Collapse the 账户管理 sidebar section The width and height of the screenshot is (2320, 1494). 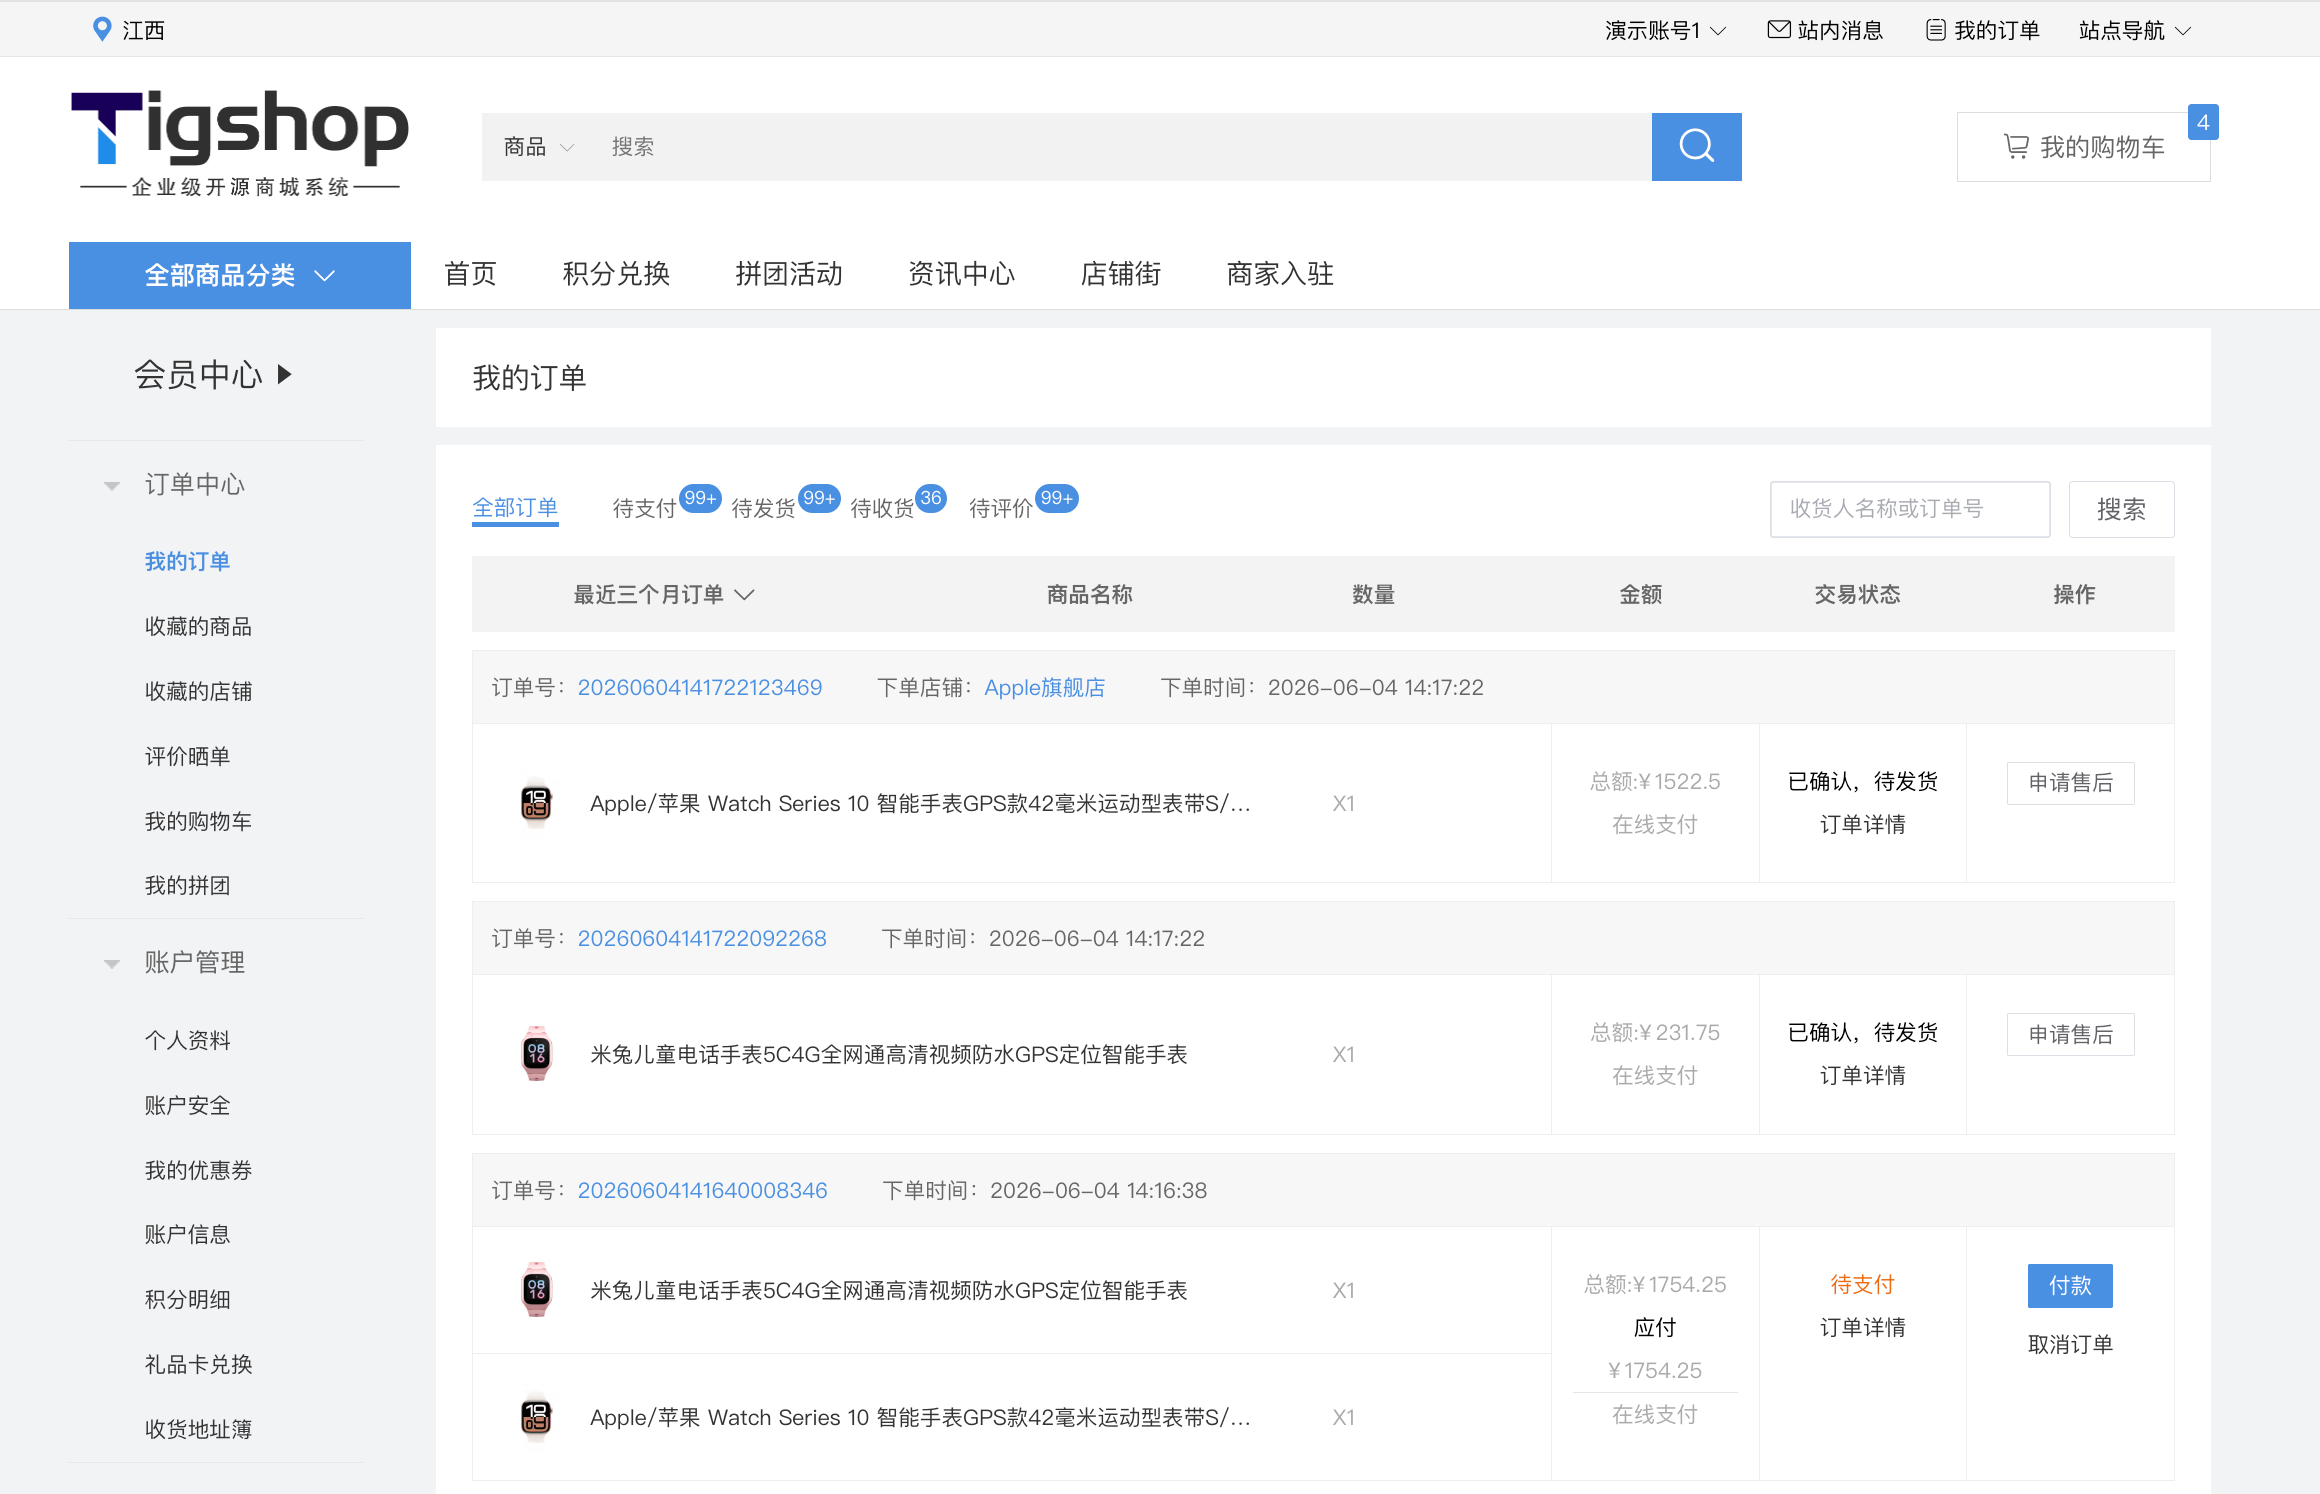coord(112,964)
